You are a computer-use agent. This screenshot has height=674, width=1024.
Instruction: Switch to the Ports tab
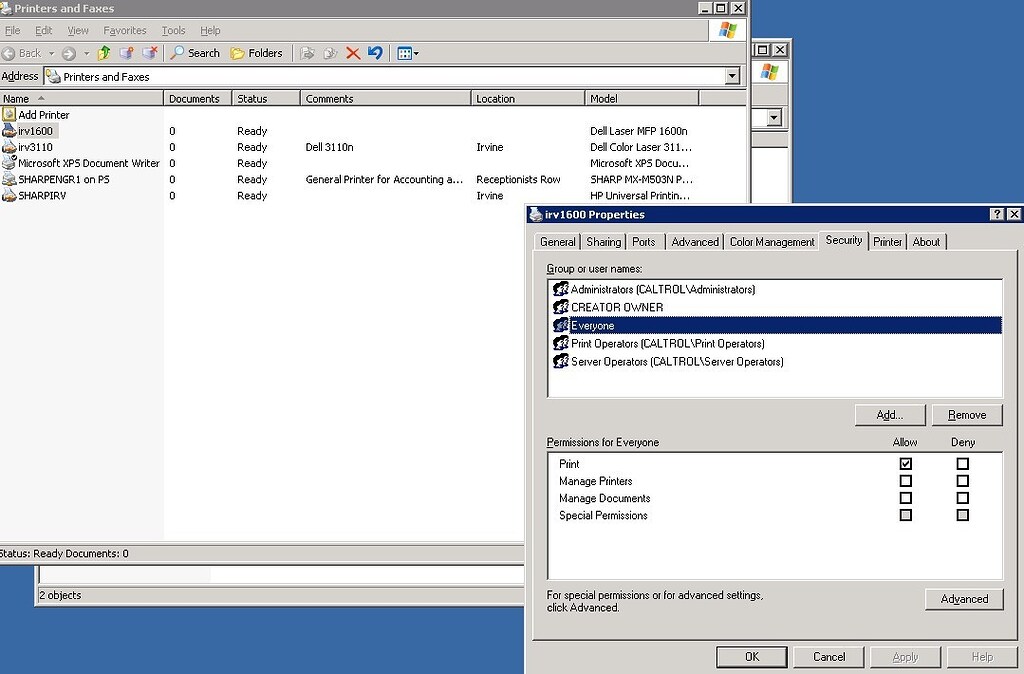click(x=644, y=241)
